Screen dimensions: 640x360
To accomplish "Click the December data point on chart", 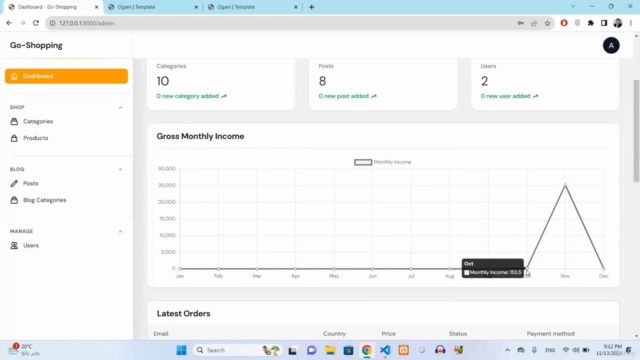I will click(604, 269).
